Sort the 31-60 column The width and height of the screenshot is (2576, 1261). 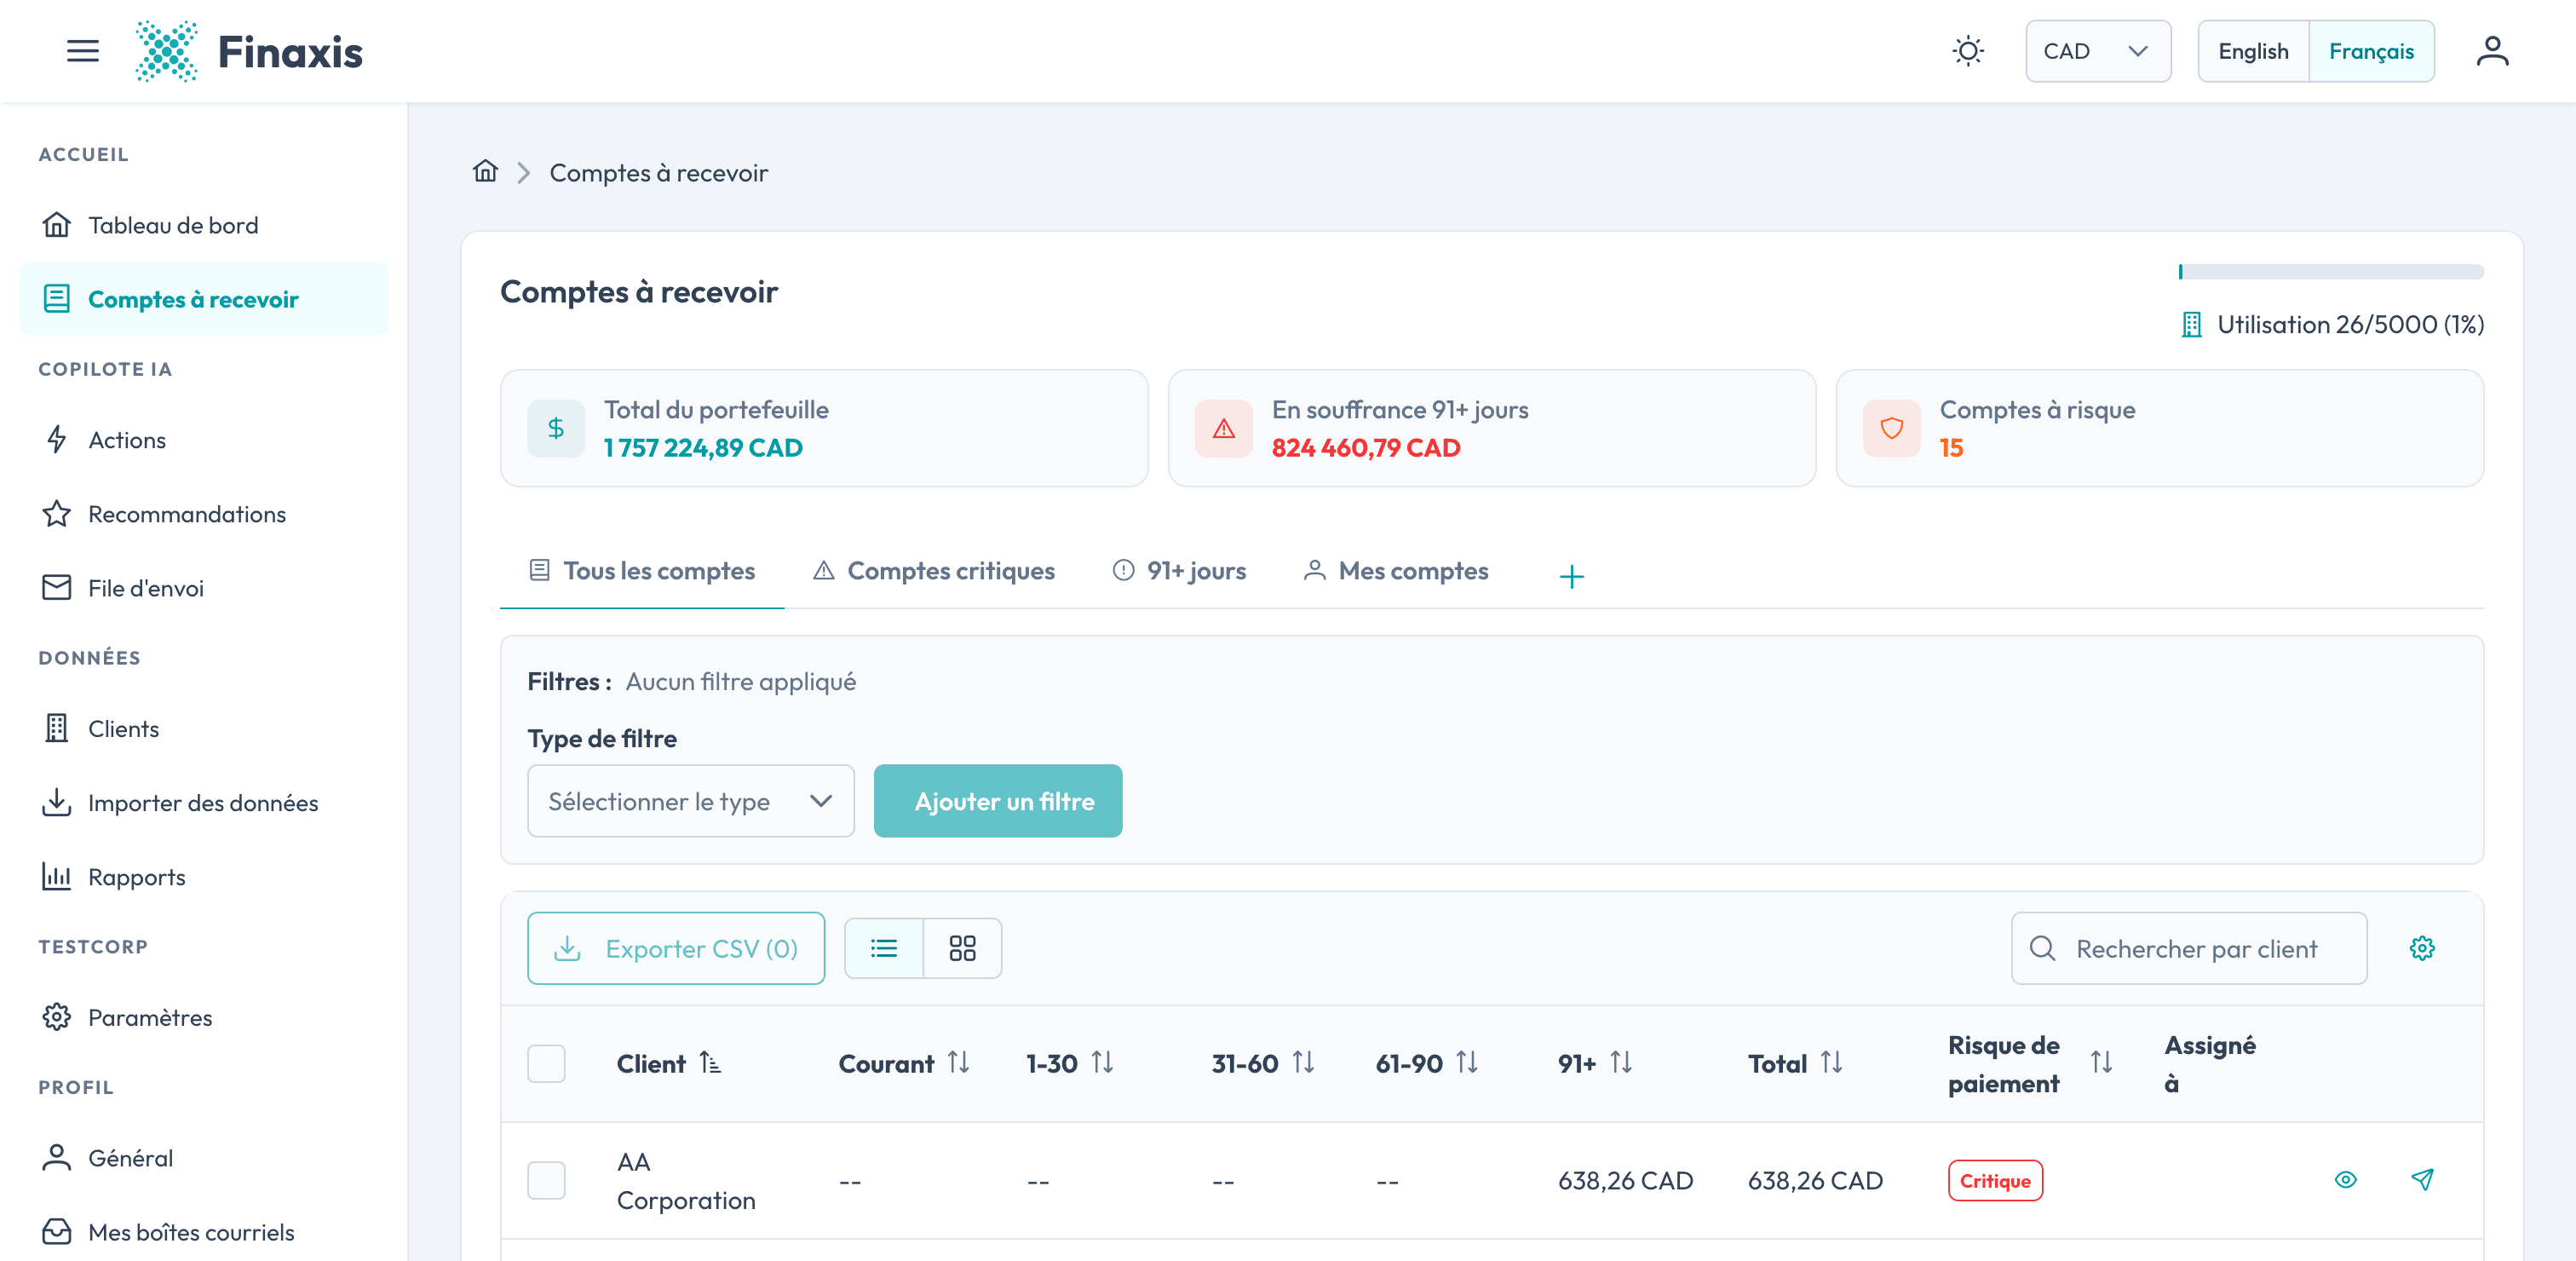[1303, 1062]
